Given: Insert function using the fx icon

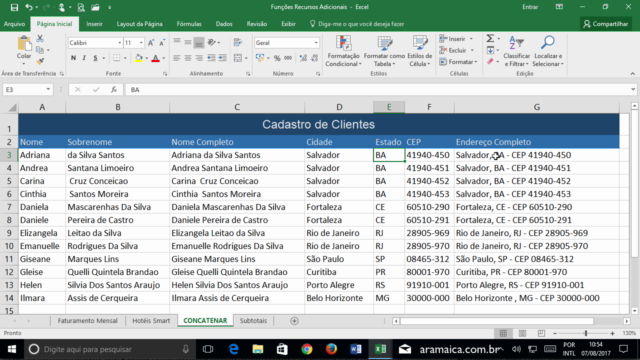Looking at the screenshot, I should click(x=114, y=89).
